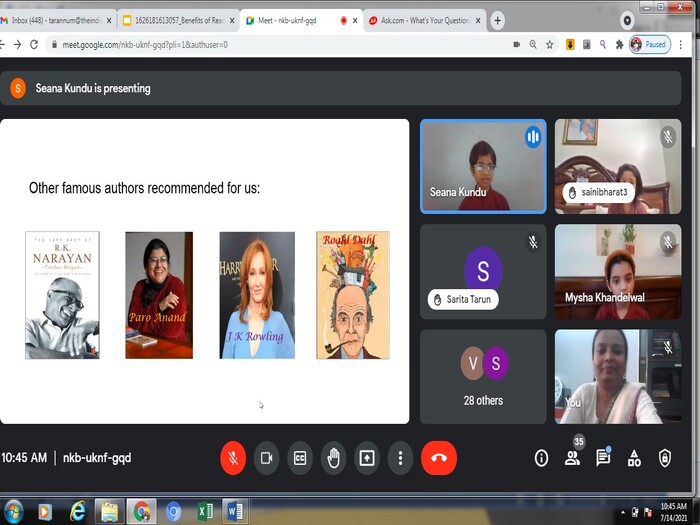This screenshot has width=700, height=525.
Task: Open Excel from the taskbar
Action: [x=205, y=512]
